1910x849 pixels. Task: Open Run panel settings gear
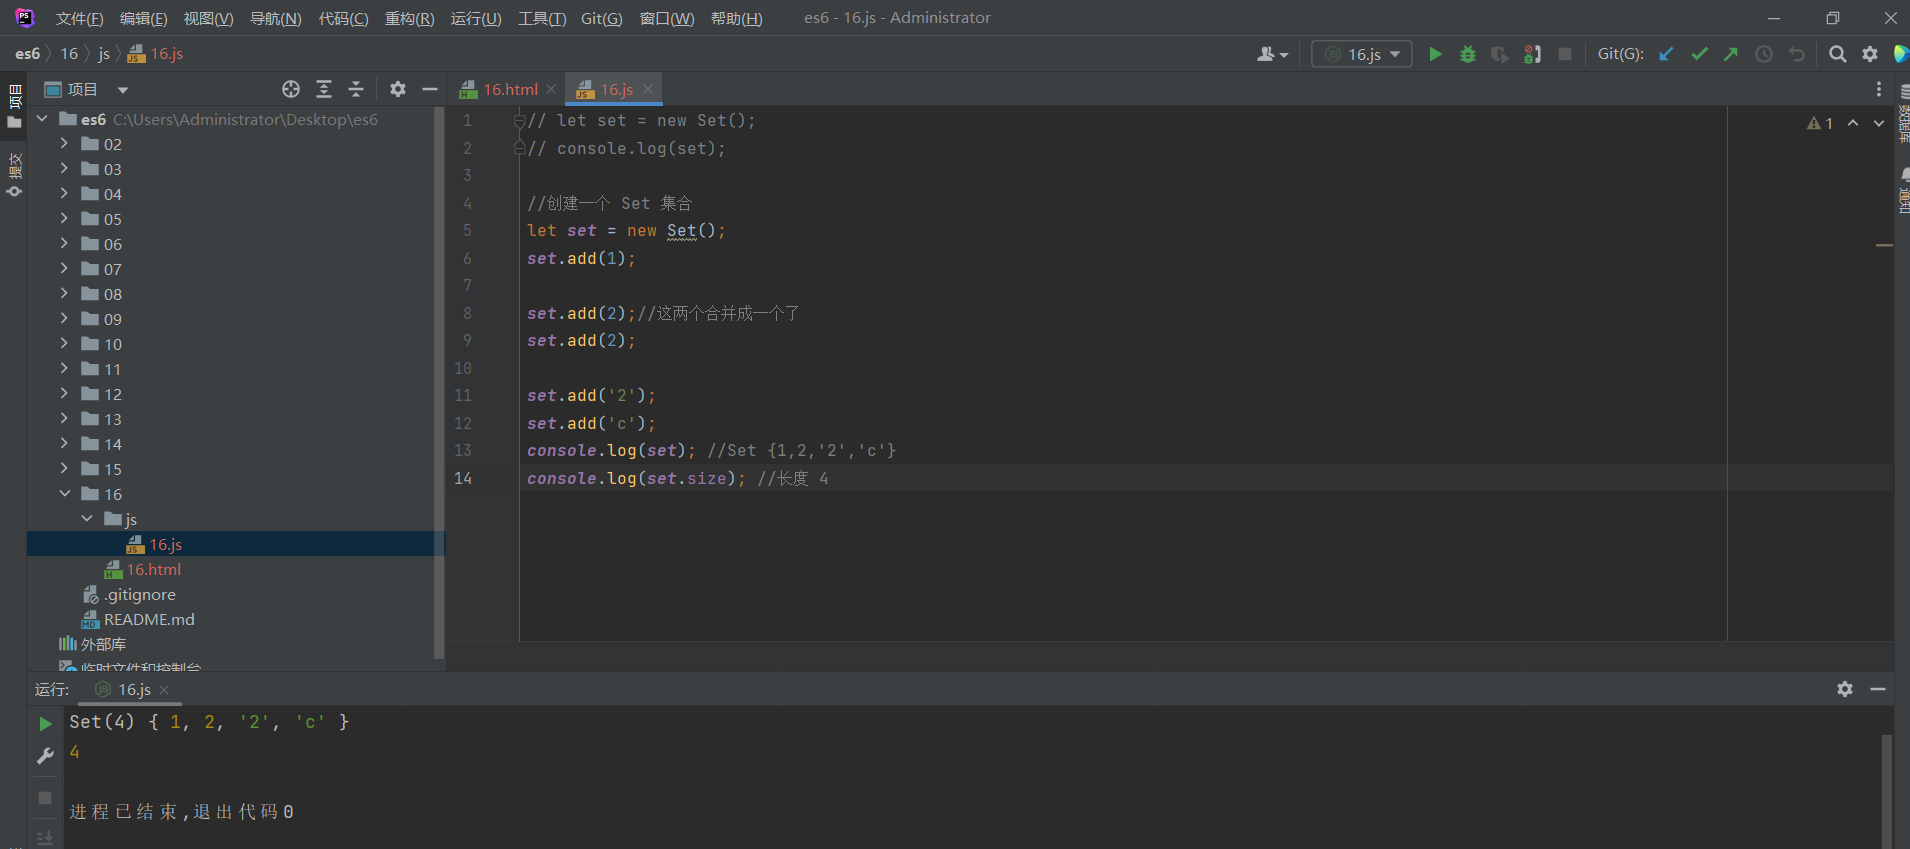[x=1845, y=689]
